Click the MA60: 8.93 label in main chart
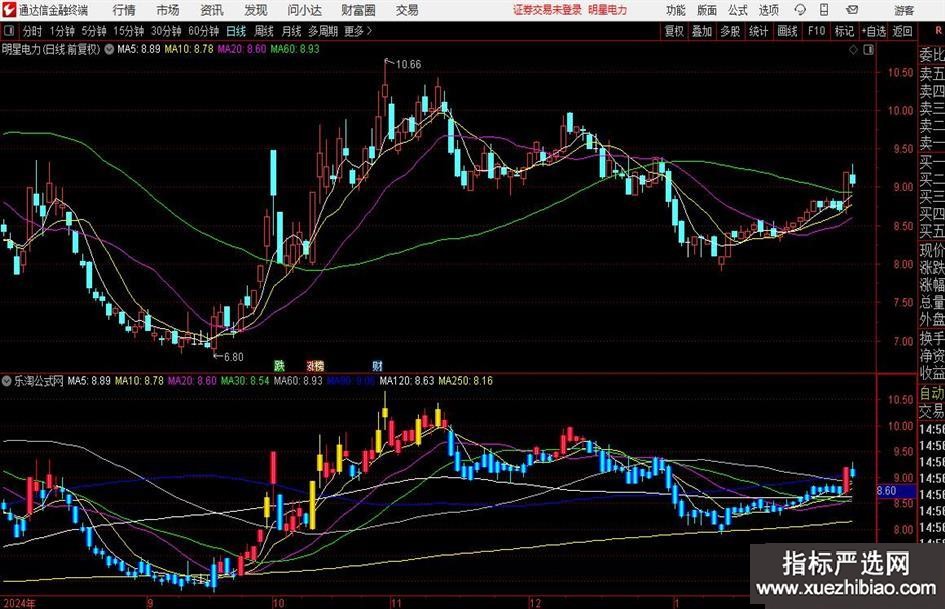Image resolution: width=945 pixels, height=609 pixels. point(295,49)
